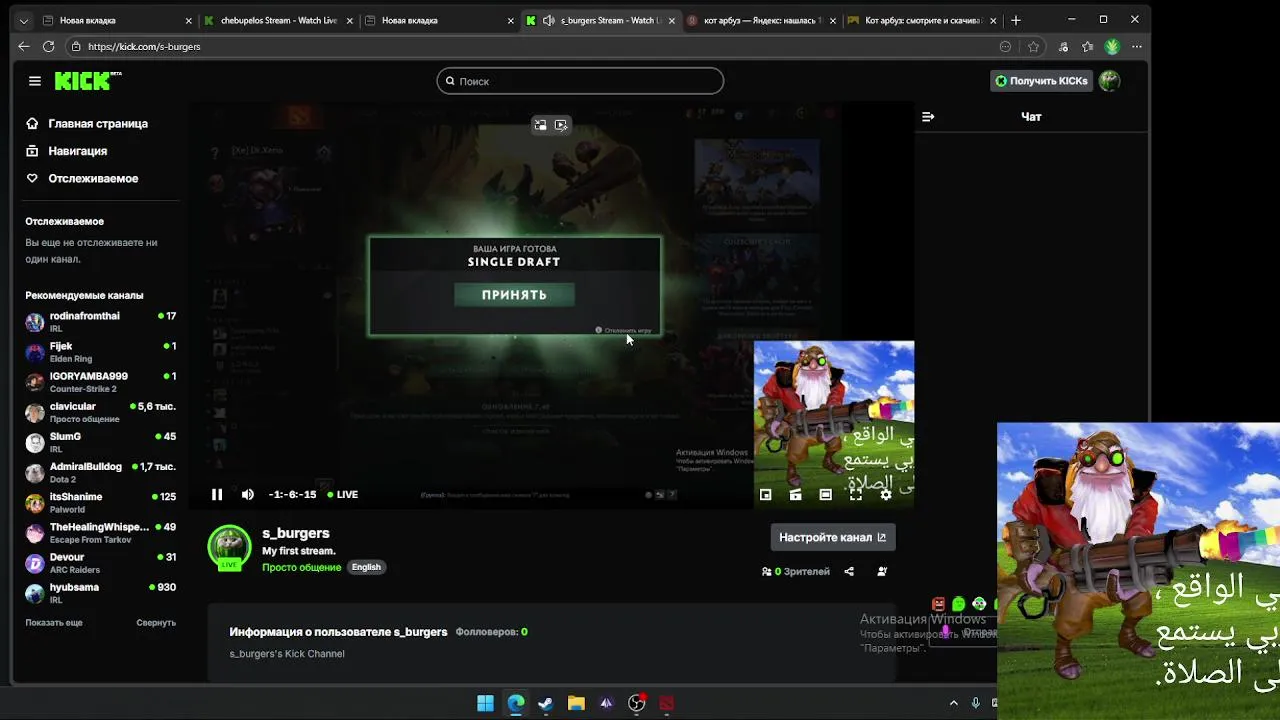Screen dimensions: 1280x720
Task: Open Steam from the taskbar
Action: click(x=546, y=703)
